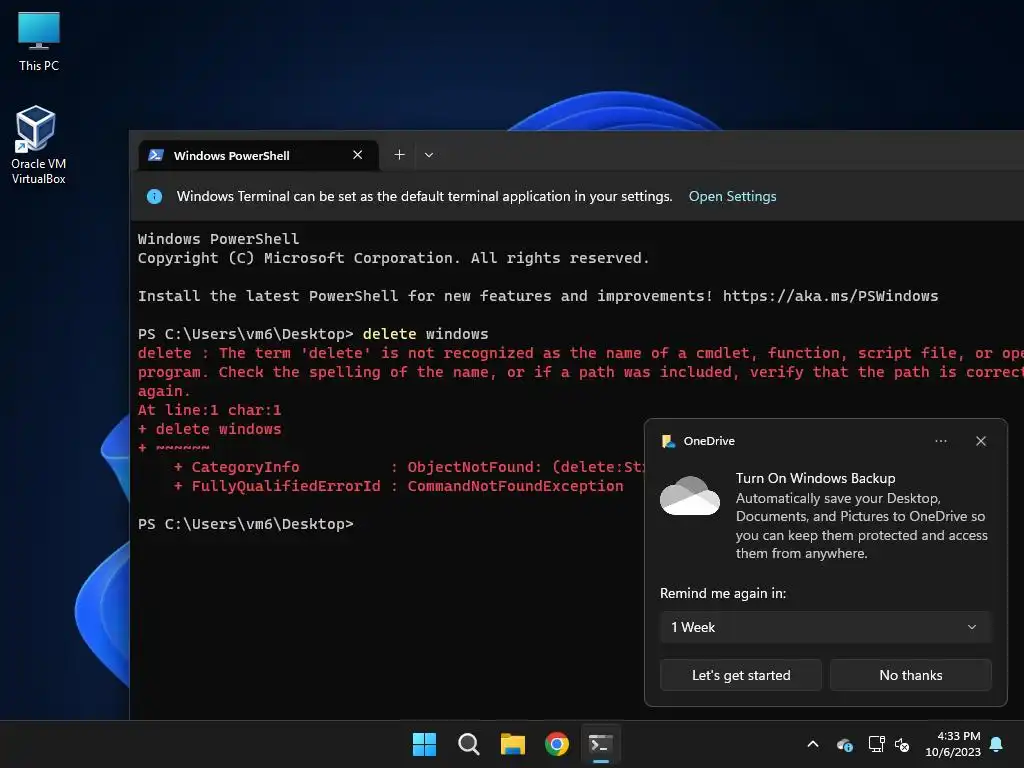Add a new terminal tab
The image size is (1024, 768).
(x=400, y=155)
